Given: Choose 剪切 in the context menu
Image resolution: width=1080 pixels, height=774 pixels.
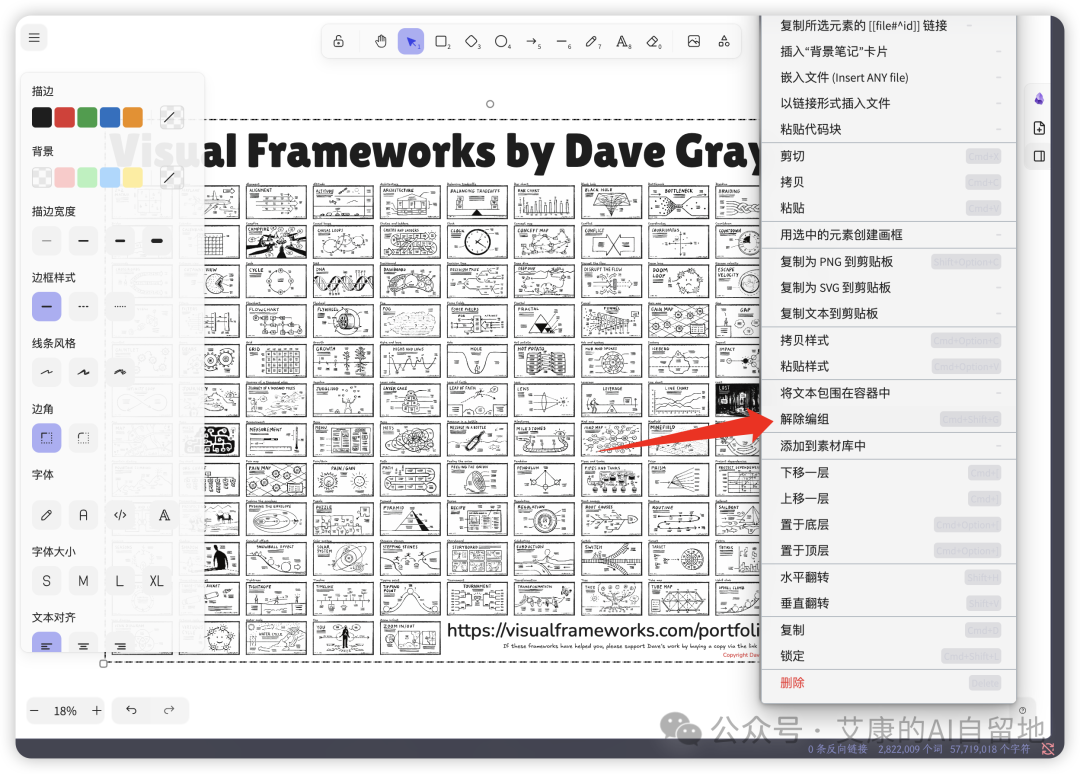Looking at the screenshot, I should (x=889, y=156).
